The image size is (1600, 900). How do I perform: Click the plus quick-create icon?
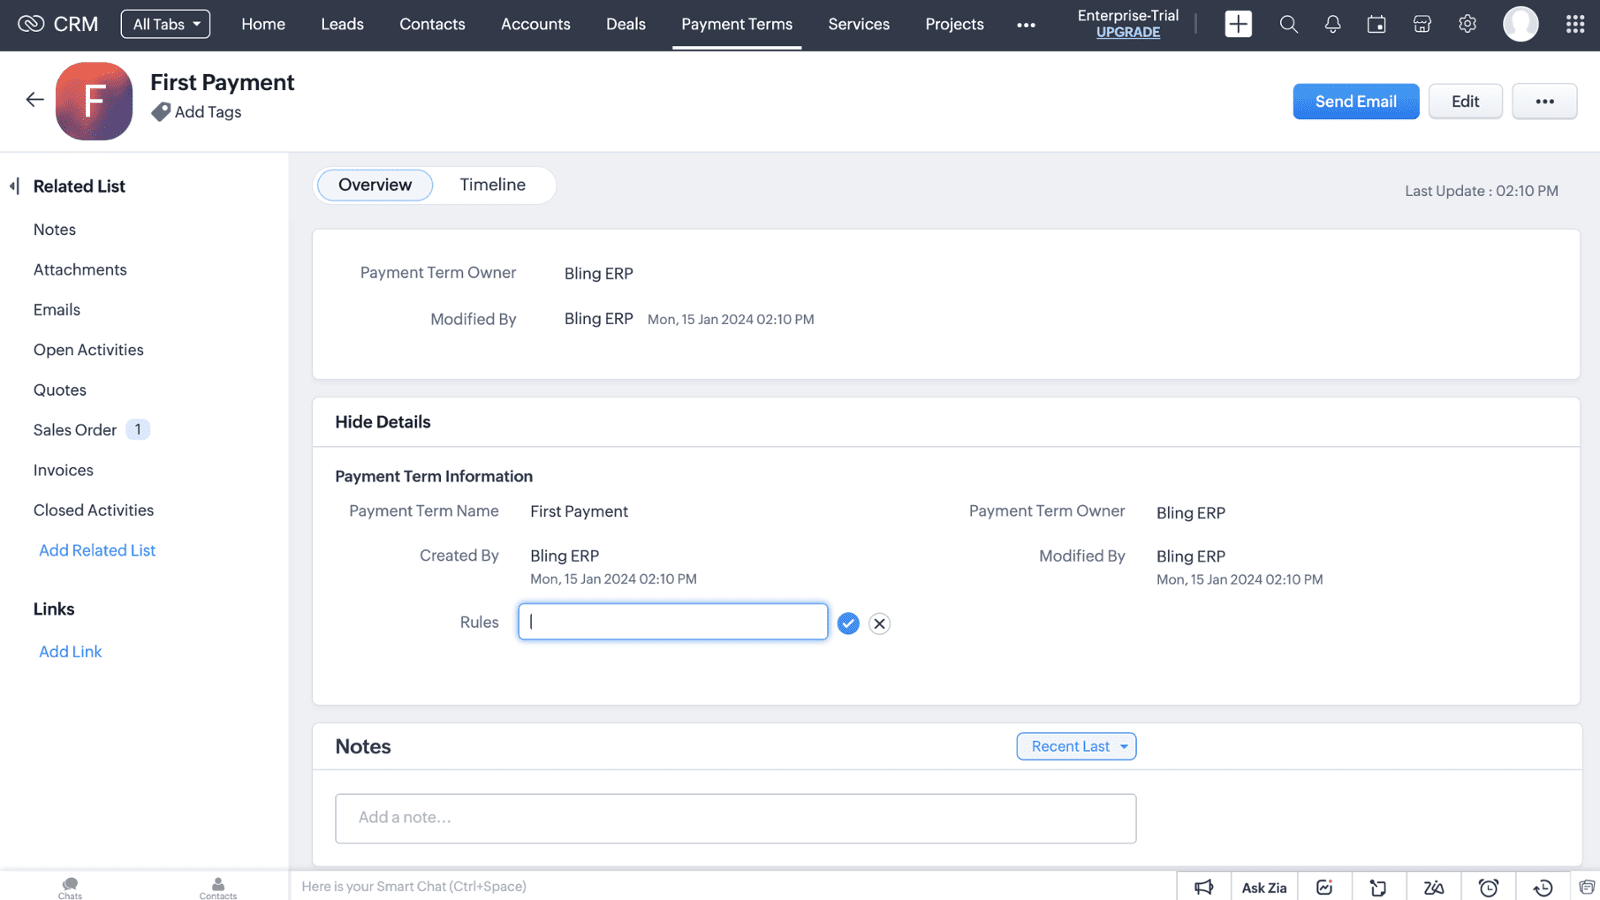pyautogui.click(x=1238, y=24)
